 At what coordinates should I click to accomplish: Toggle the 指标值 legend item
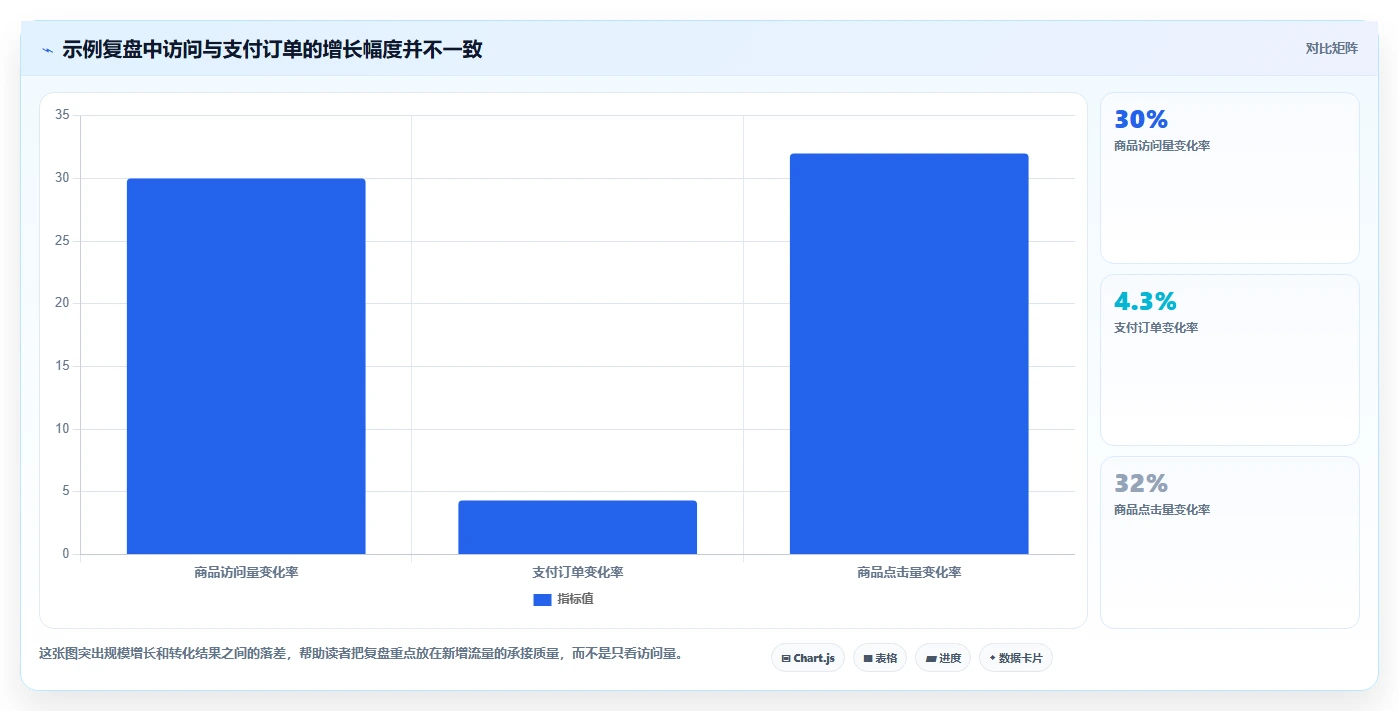click(x=563, y=599)
